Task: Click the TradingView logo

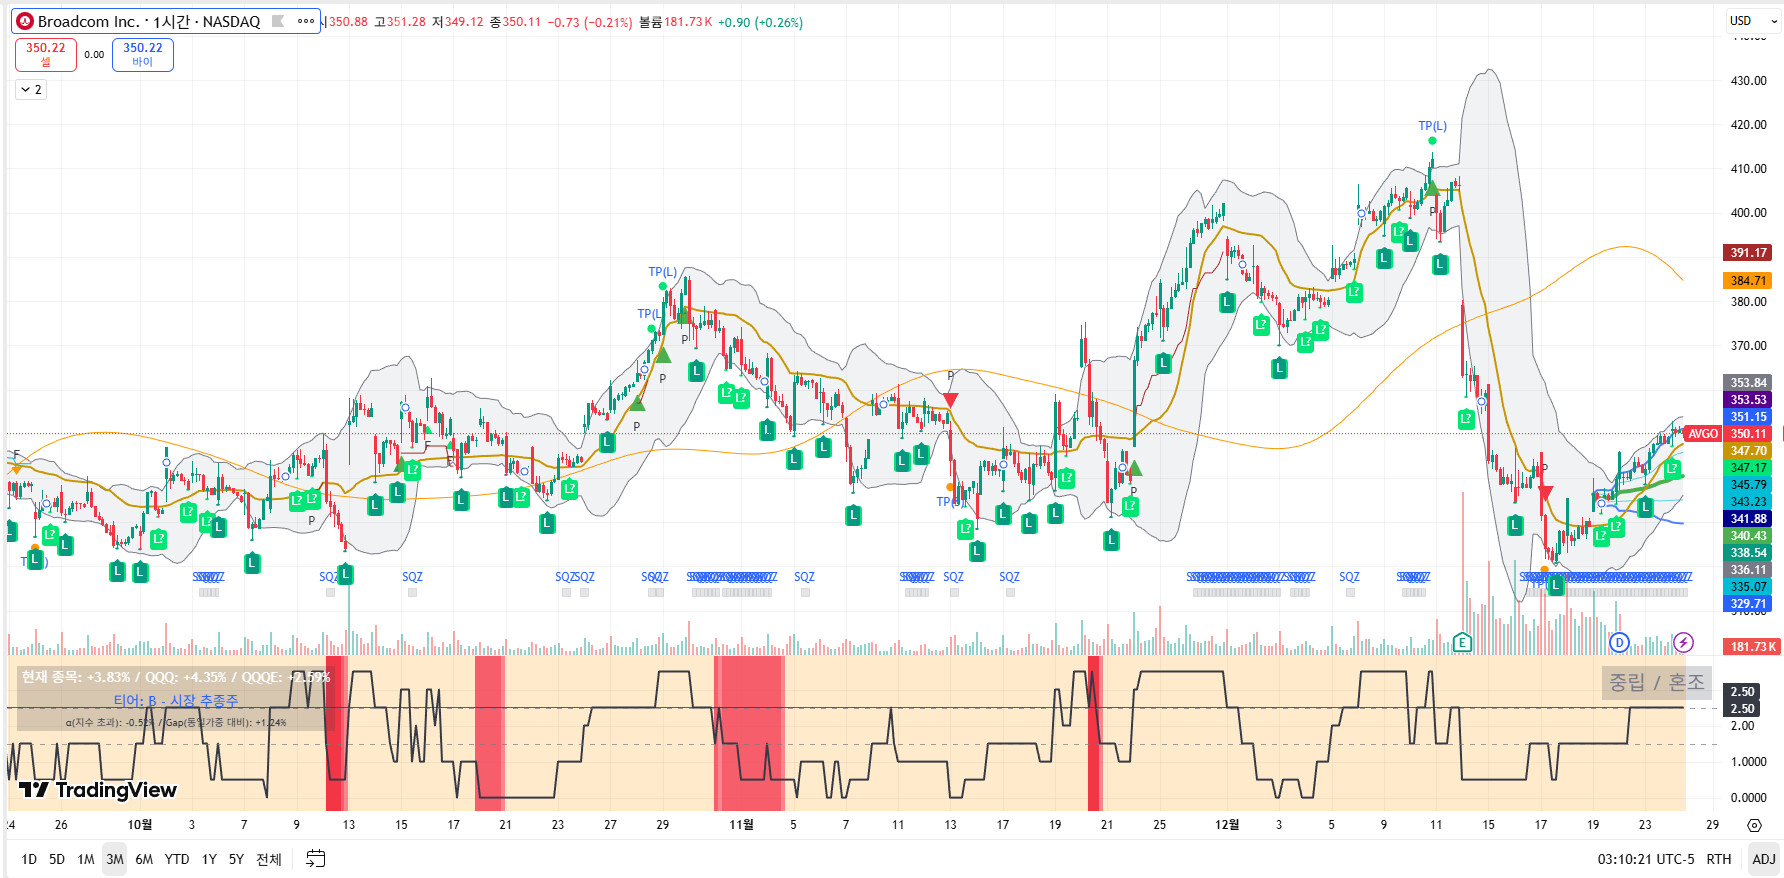Action: click(x=98, y=790)
